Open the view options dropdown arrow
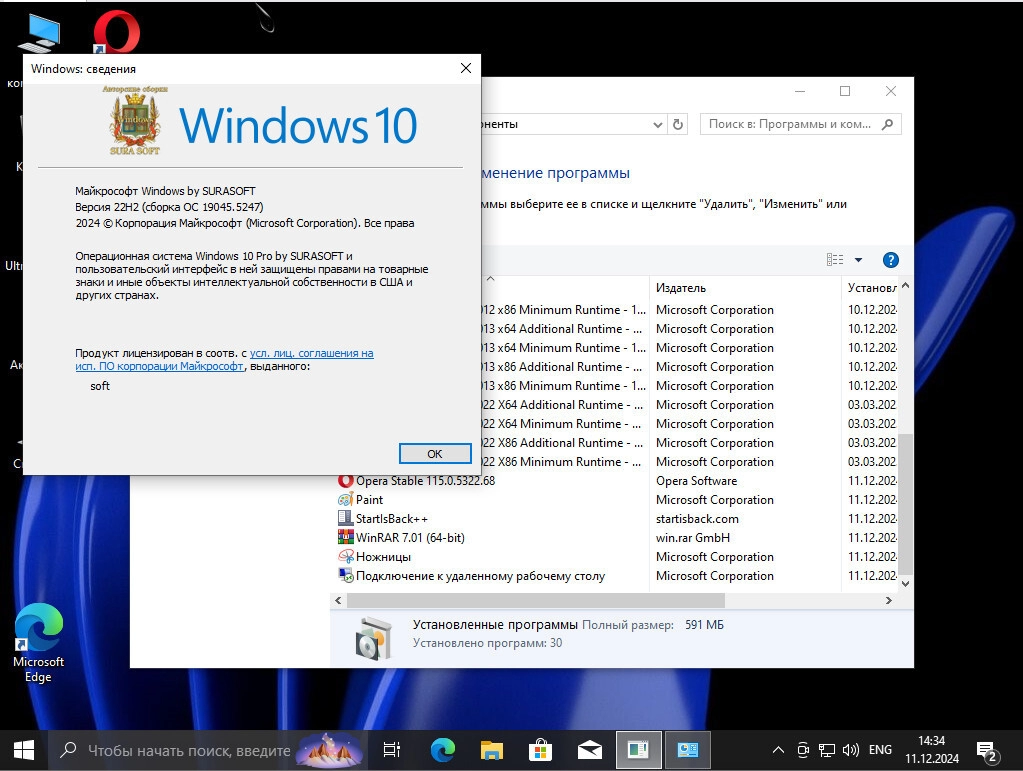This screenshot has height=771, width=1023. (x=858, y=260)
